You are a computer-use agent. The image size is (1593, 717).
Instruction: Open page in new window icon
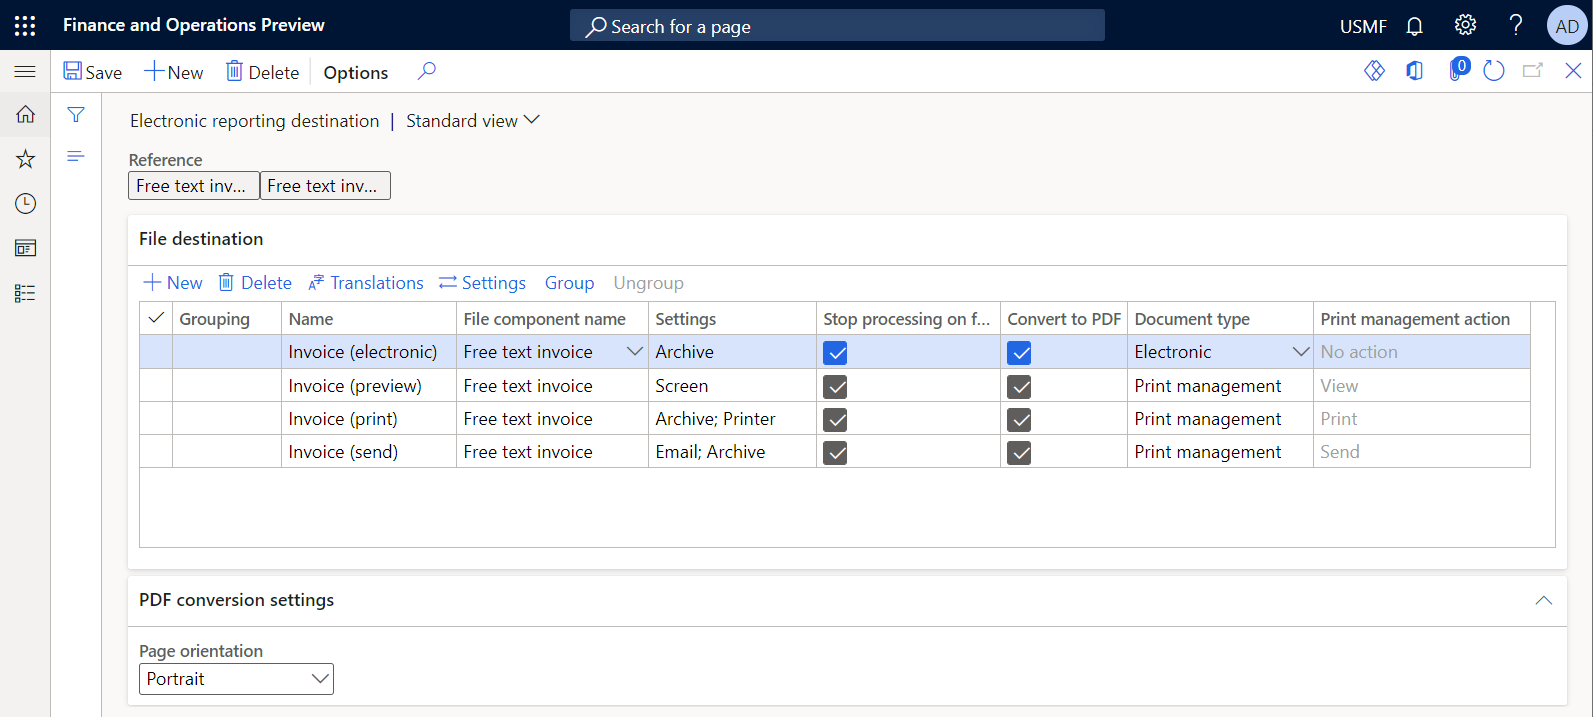(x=1533, y=71)
